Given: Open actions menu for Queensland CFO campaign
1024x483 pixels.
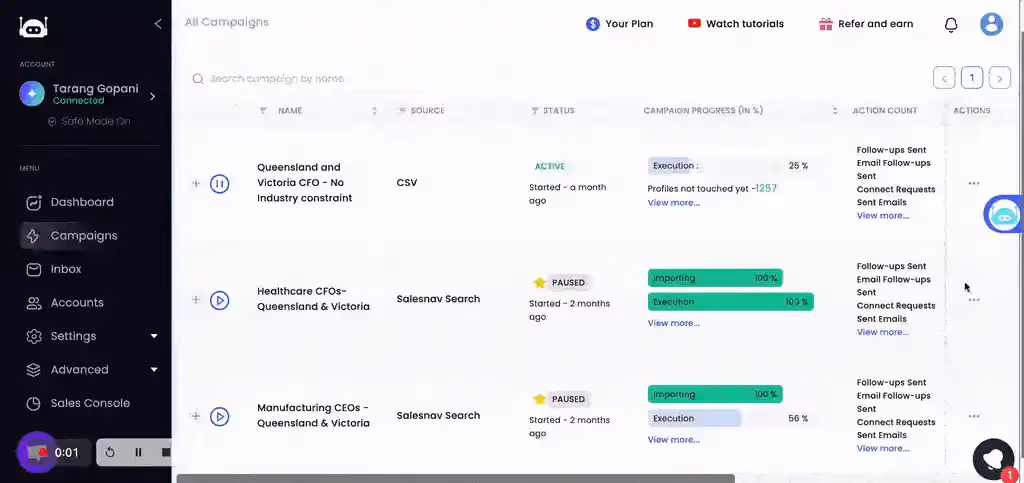Looking at the screenshot, I should point(974,183).
